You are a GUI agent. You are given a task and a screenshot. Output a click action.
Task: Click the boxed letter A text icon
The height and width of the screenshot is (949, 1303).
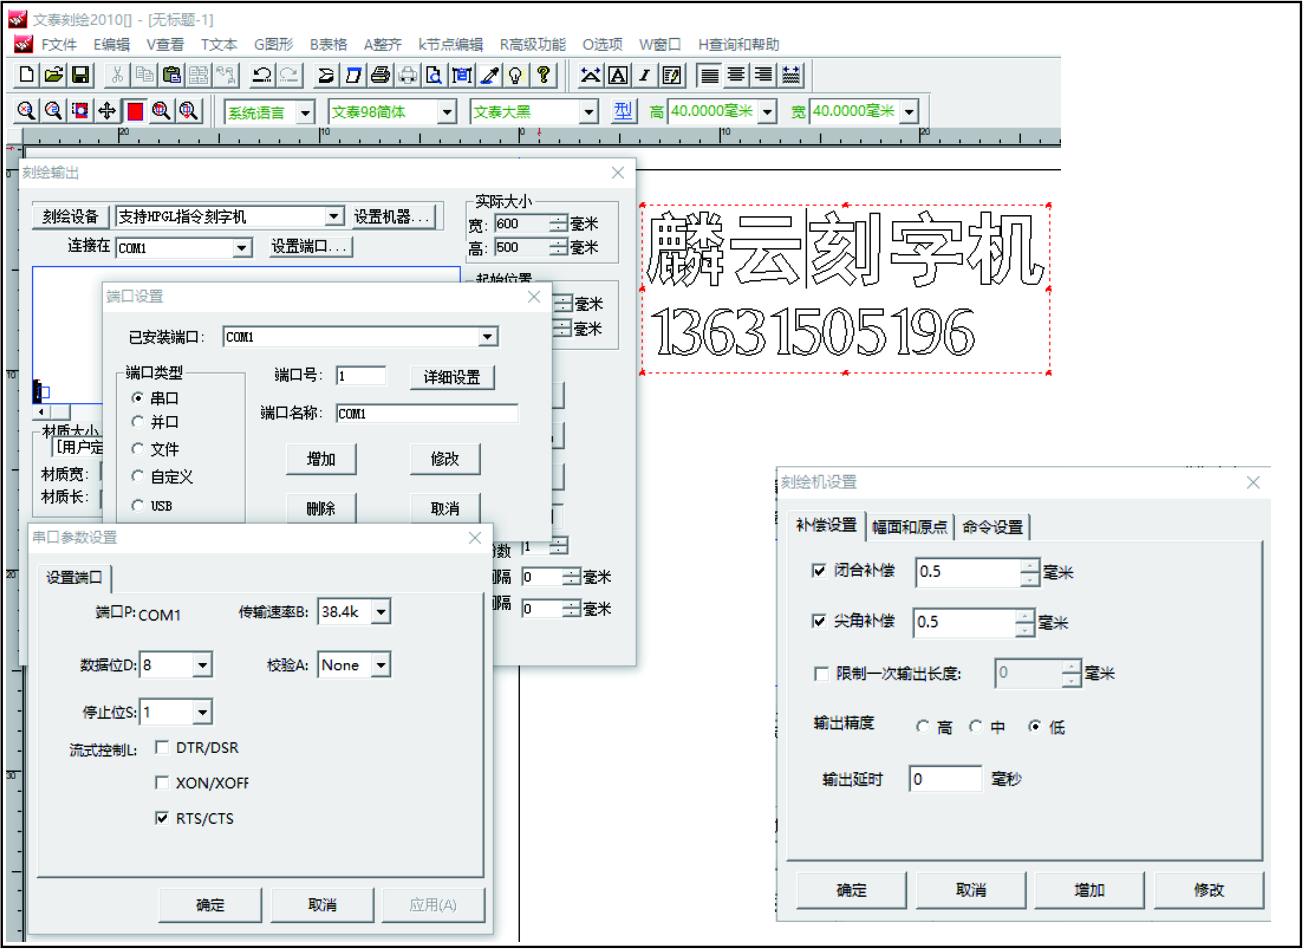618,75
